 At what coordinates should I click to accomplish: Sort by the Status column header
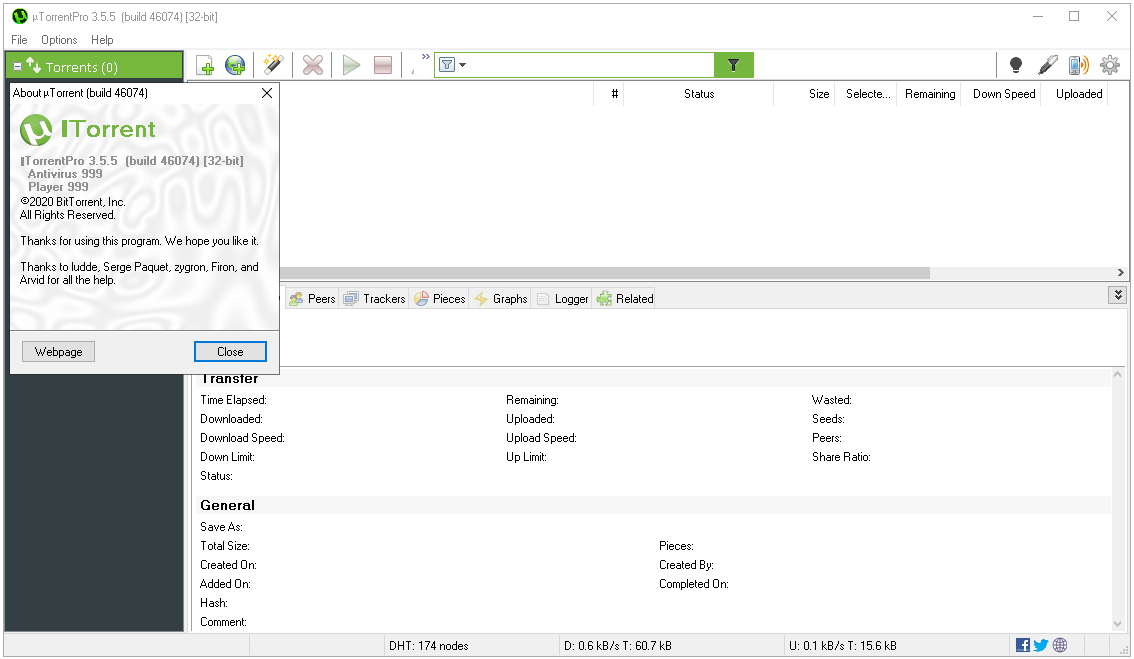[699, 94]
